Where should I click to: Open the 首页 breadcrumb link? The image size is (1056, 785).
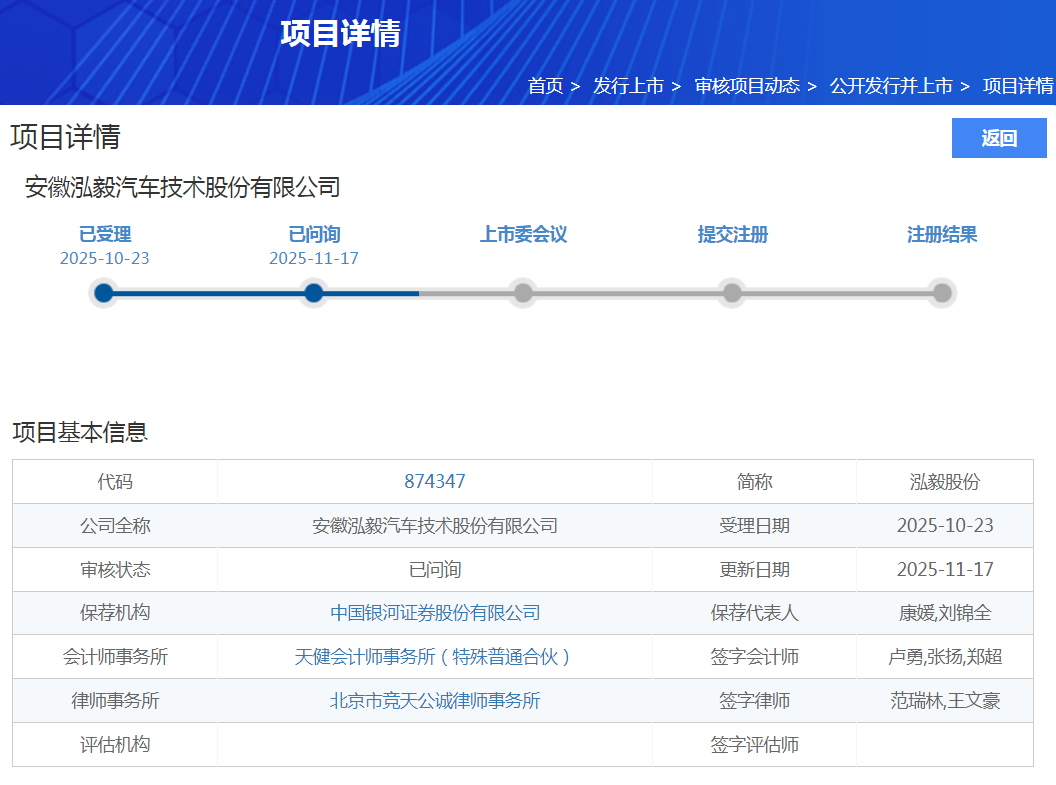(x=545, y=86)
